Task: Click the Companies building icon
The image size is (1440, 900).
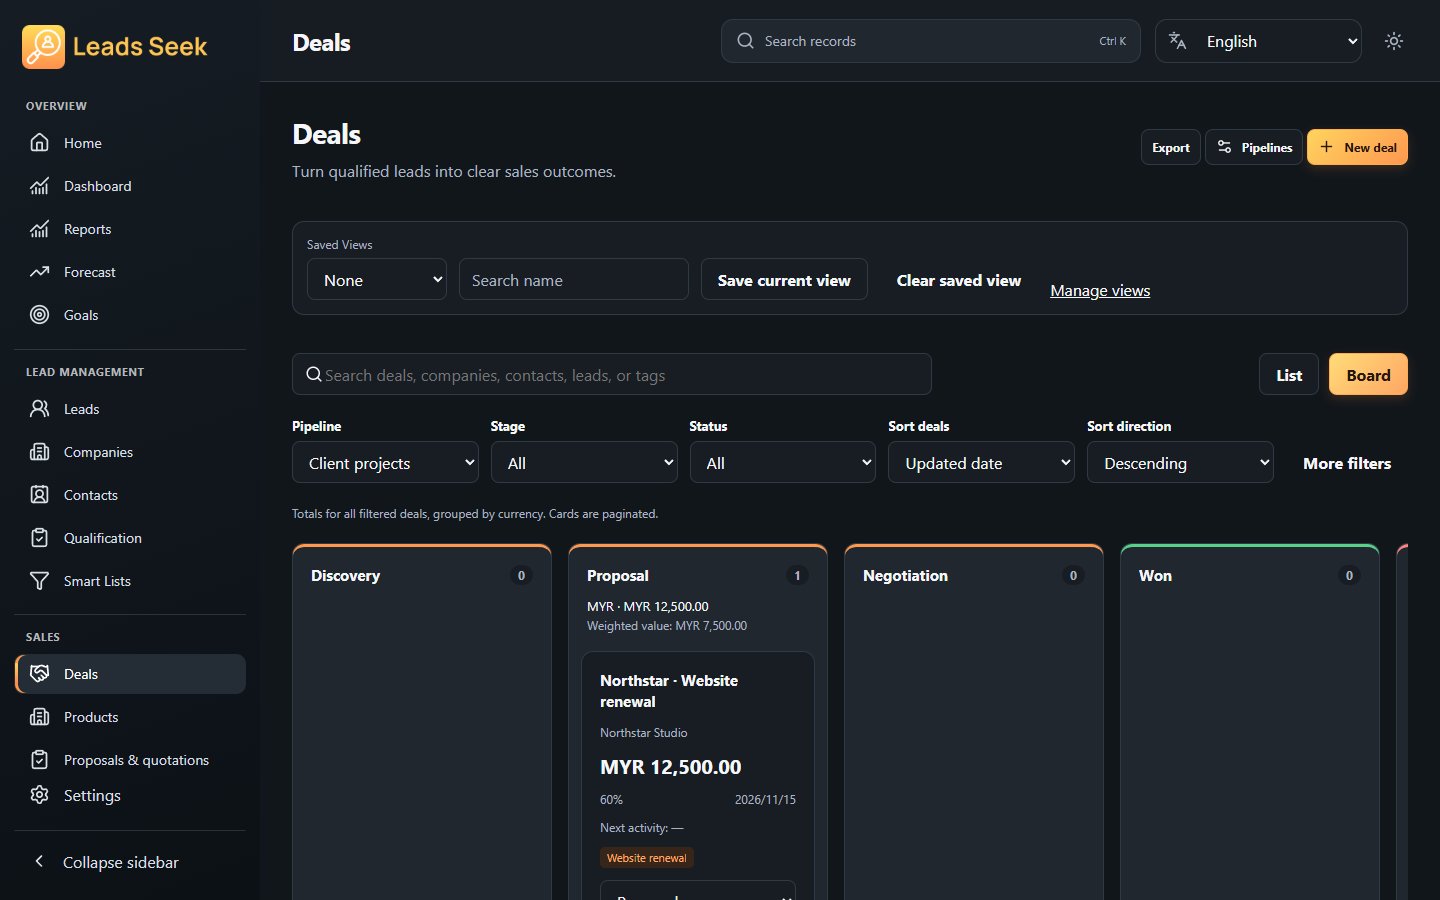Action: click(39, 452)
